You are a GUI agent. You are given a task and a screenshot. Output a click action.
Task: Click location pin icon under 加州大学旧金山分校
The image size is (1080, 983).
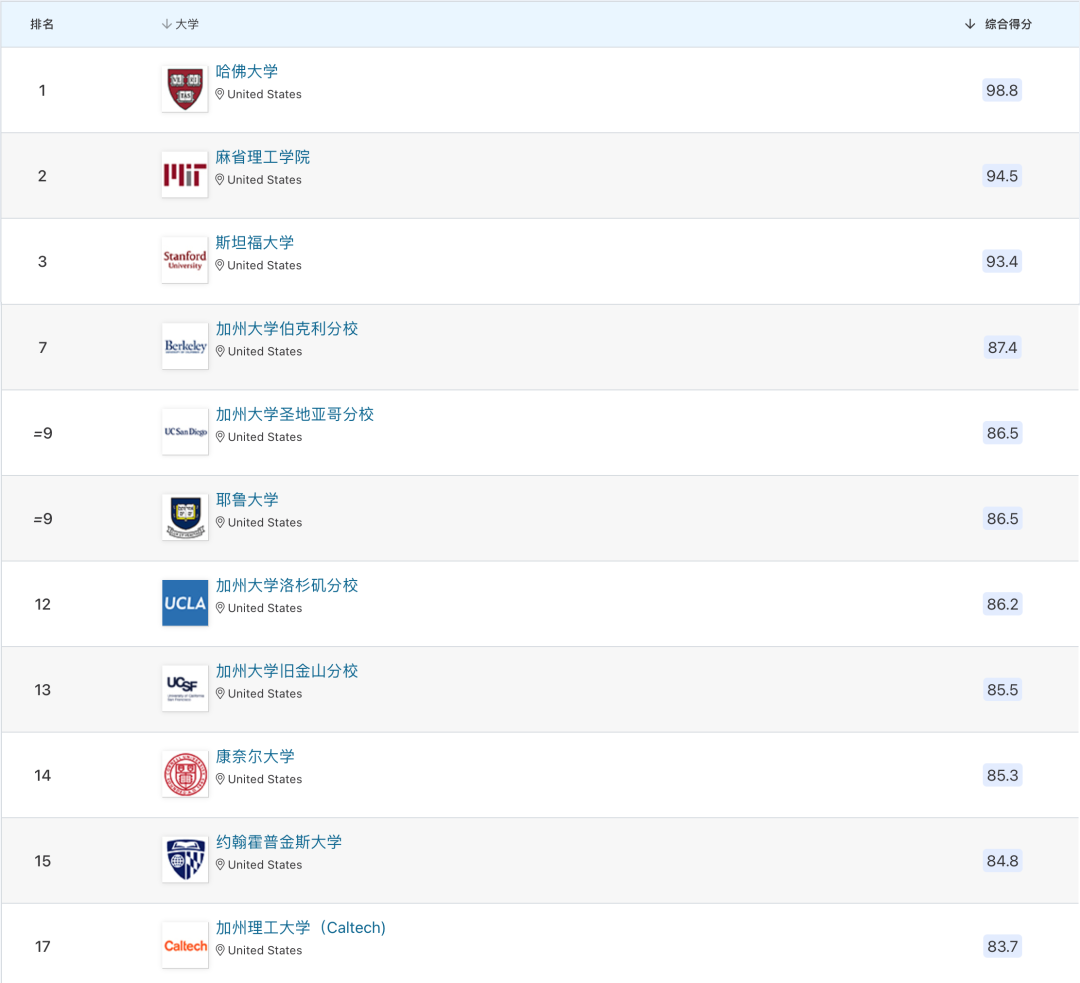[x=220, y=694]
